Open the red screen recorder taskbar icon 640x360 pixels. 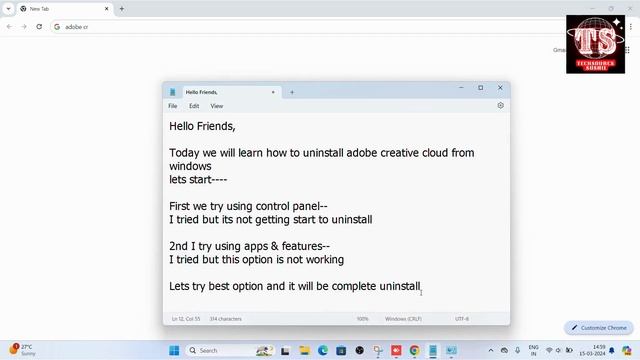click(x=396, y=350)
